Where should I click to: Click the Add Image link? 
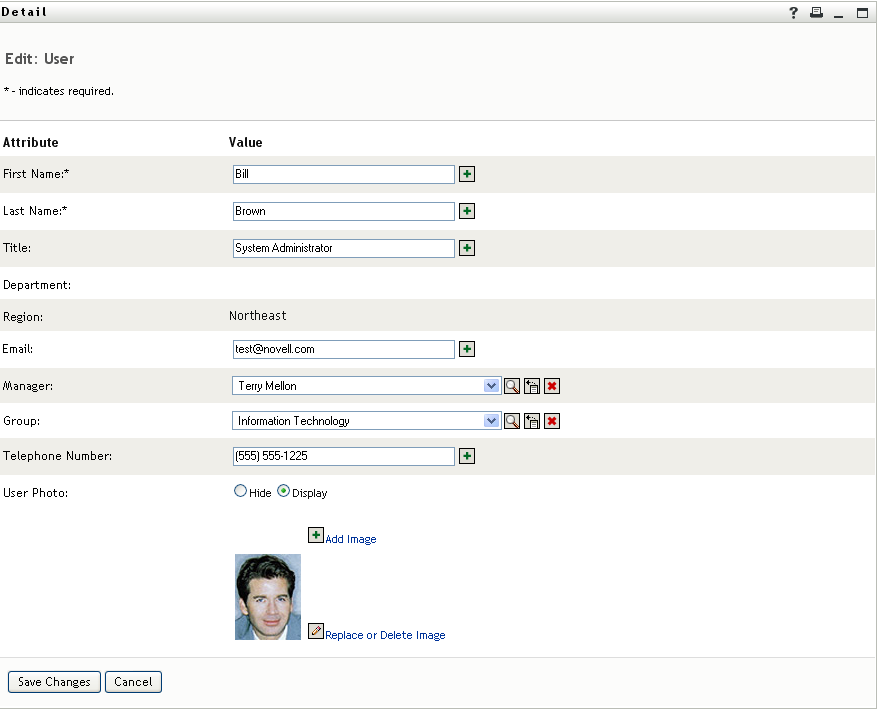[350, 539]
